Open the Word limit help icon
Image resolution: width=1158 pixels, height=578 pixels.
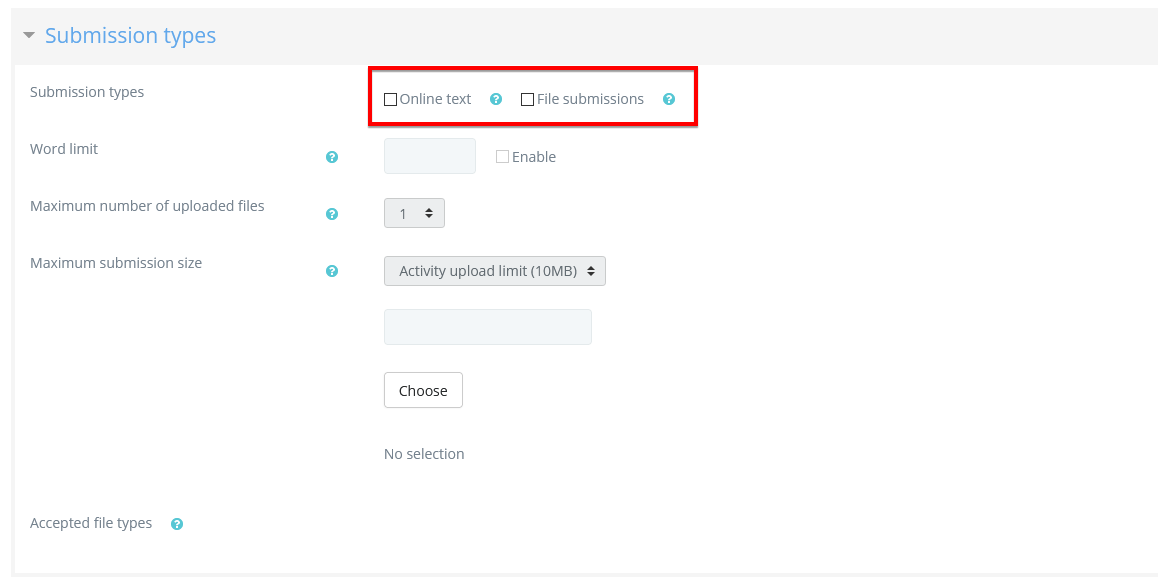[x=332, y=157]
